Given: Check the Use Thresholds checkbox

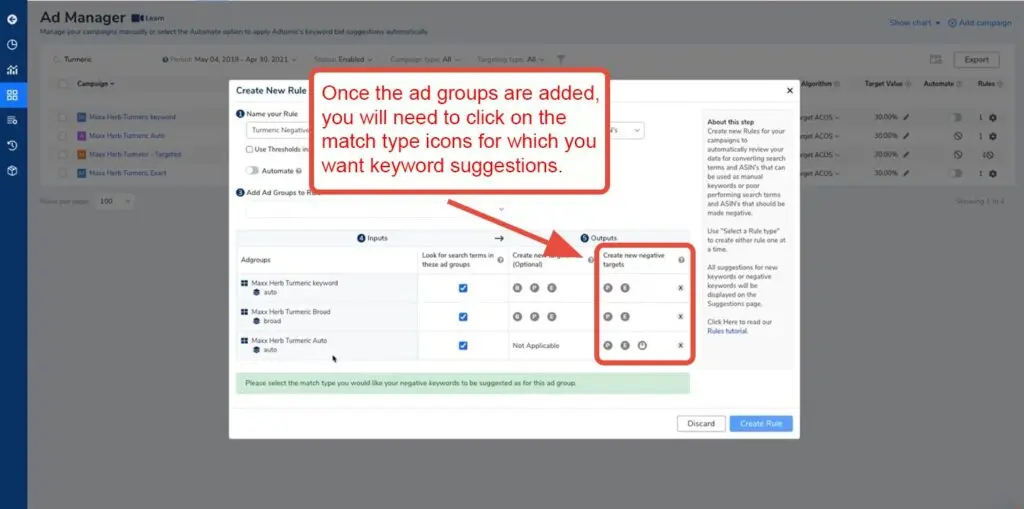Looking at the screenshot, I should [x=250, y=150].
